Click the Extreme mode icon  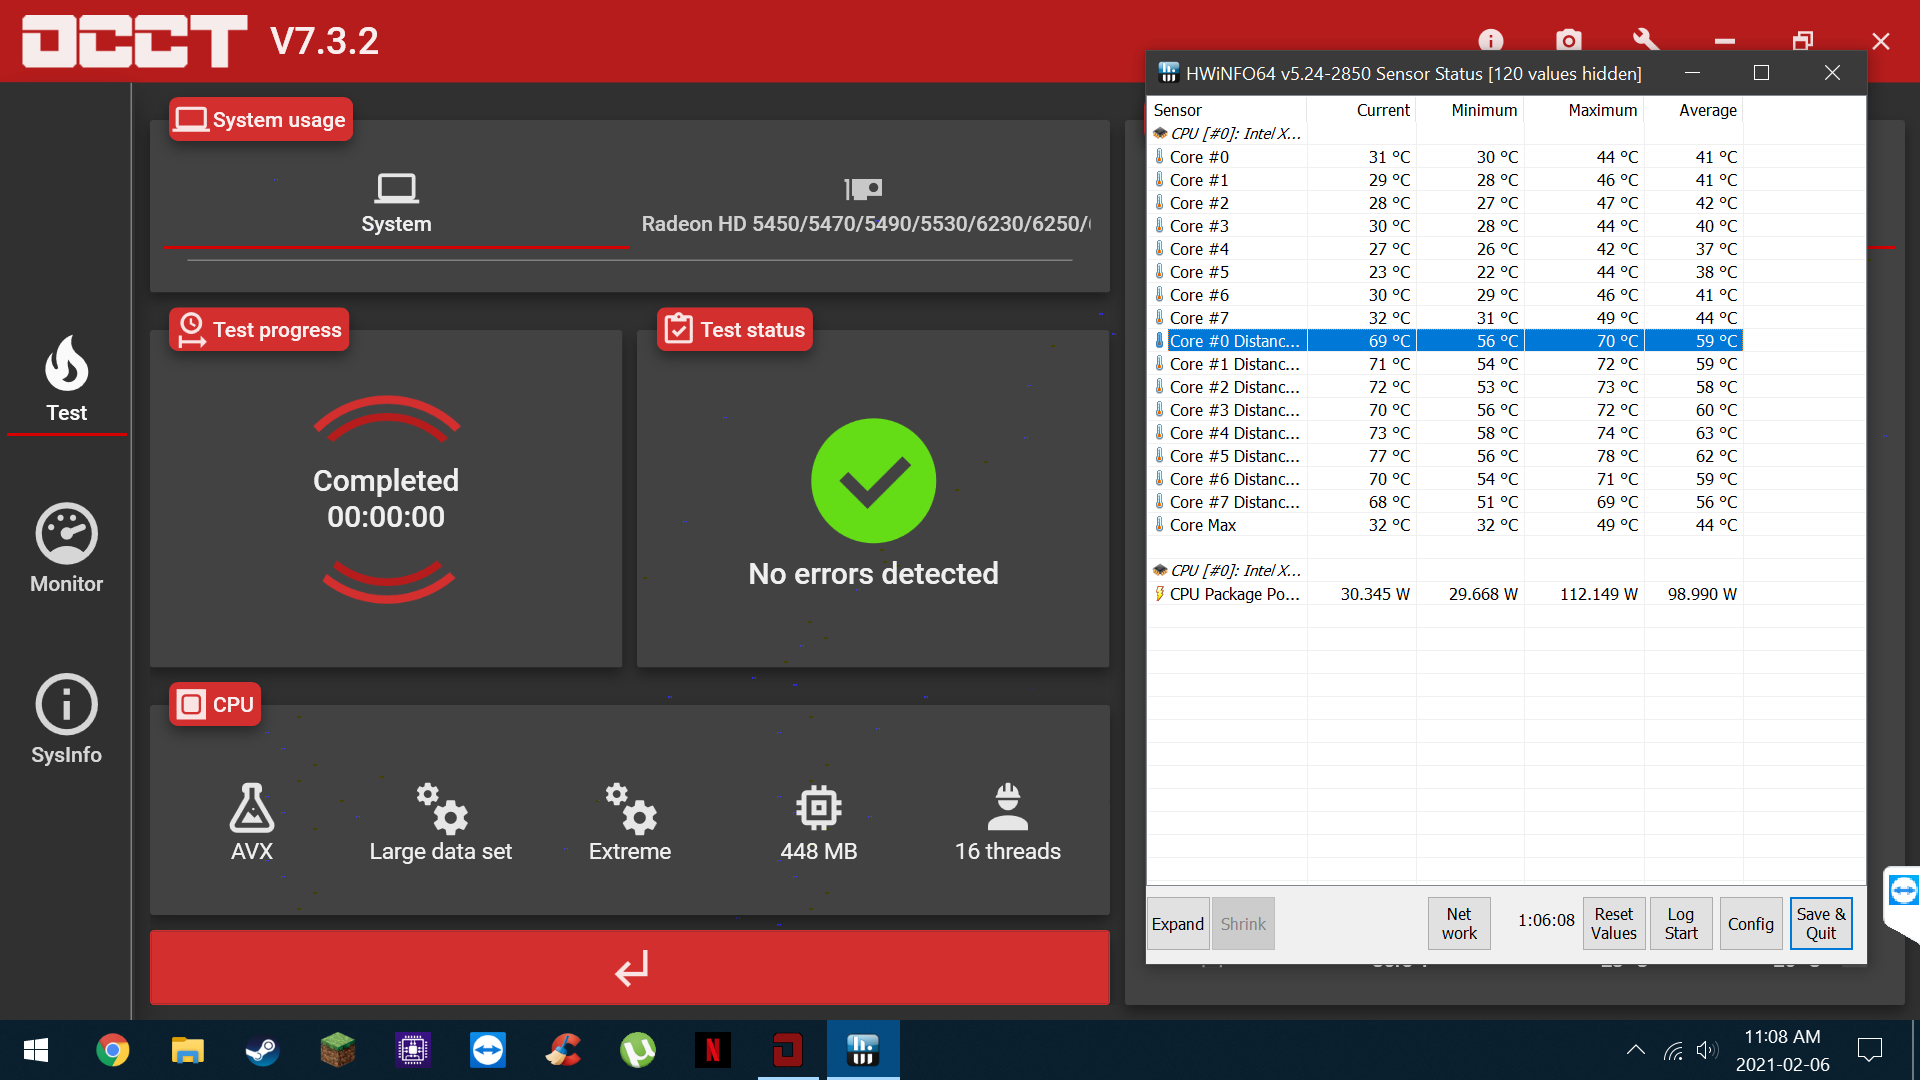click(x=630, y=809)
